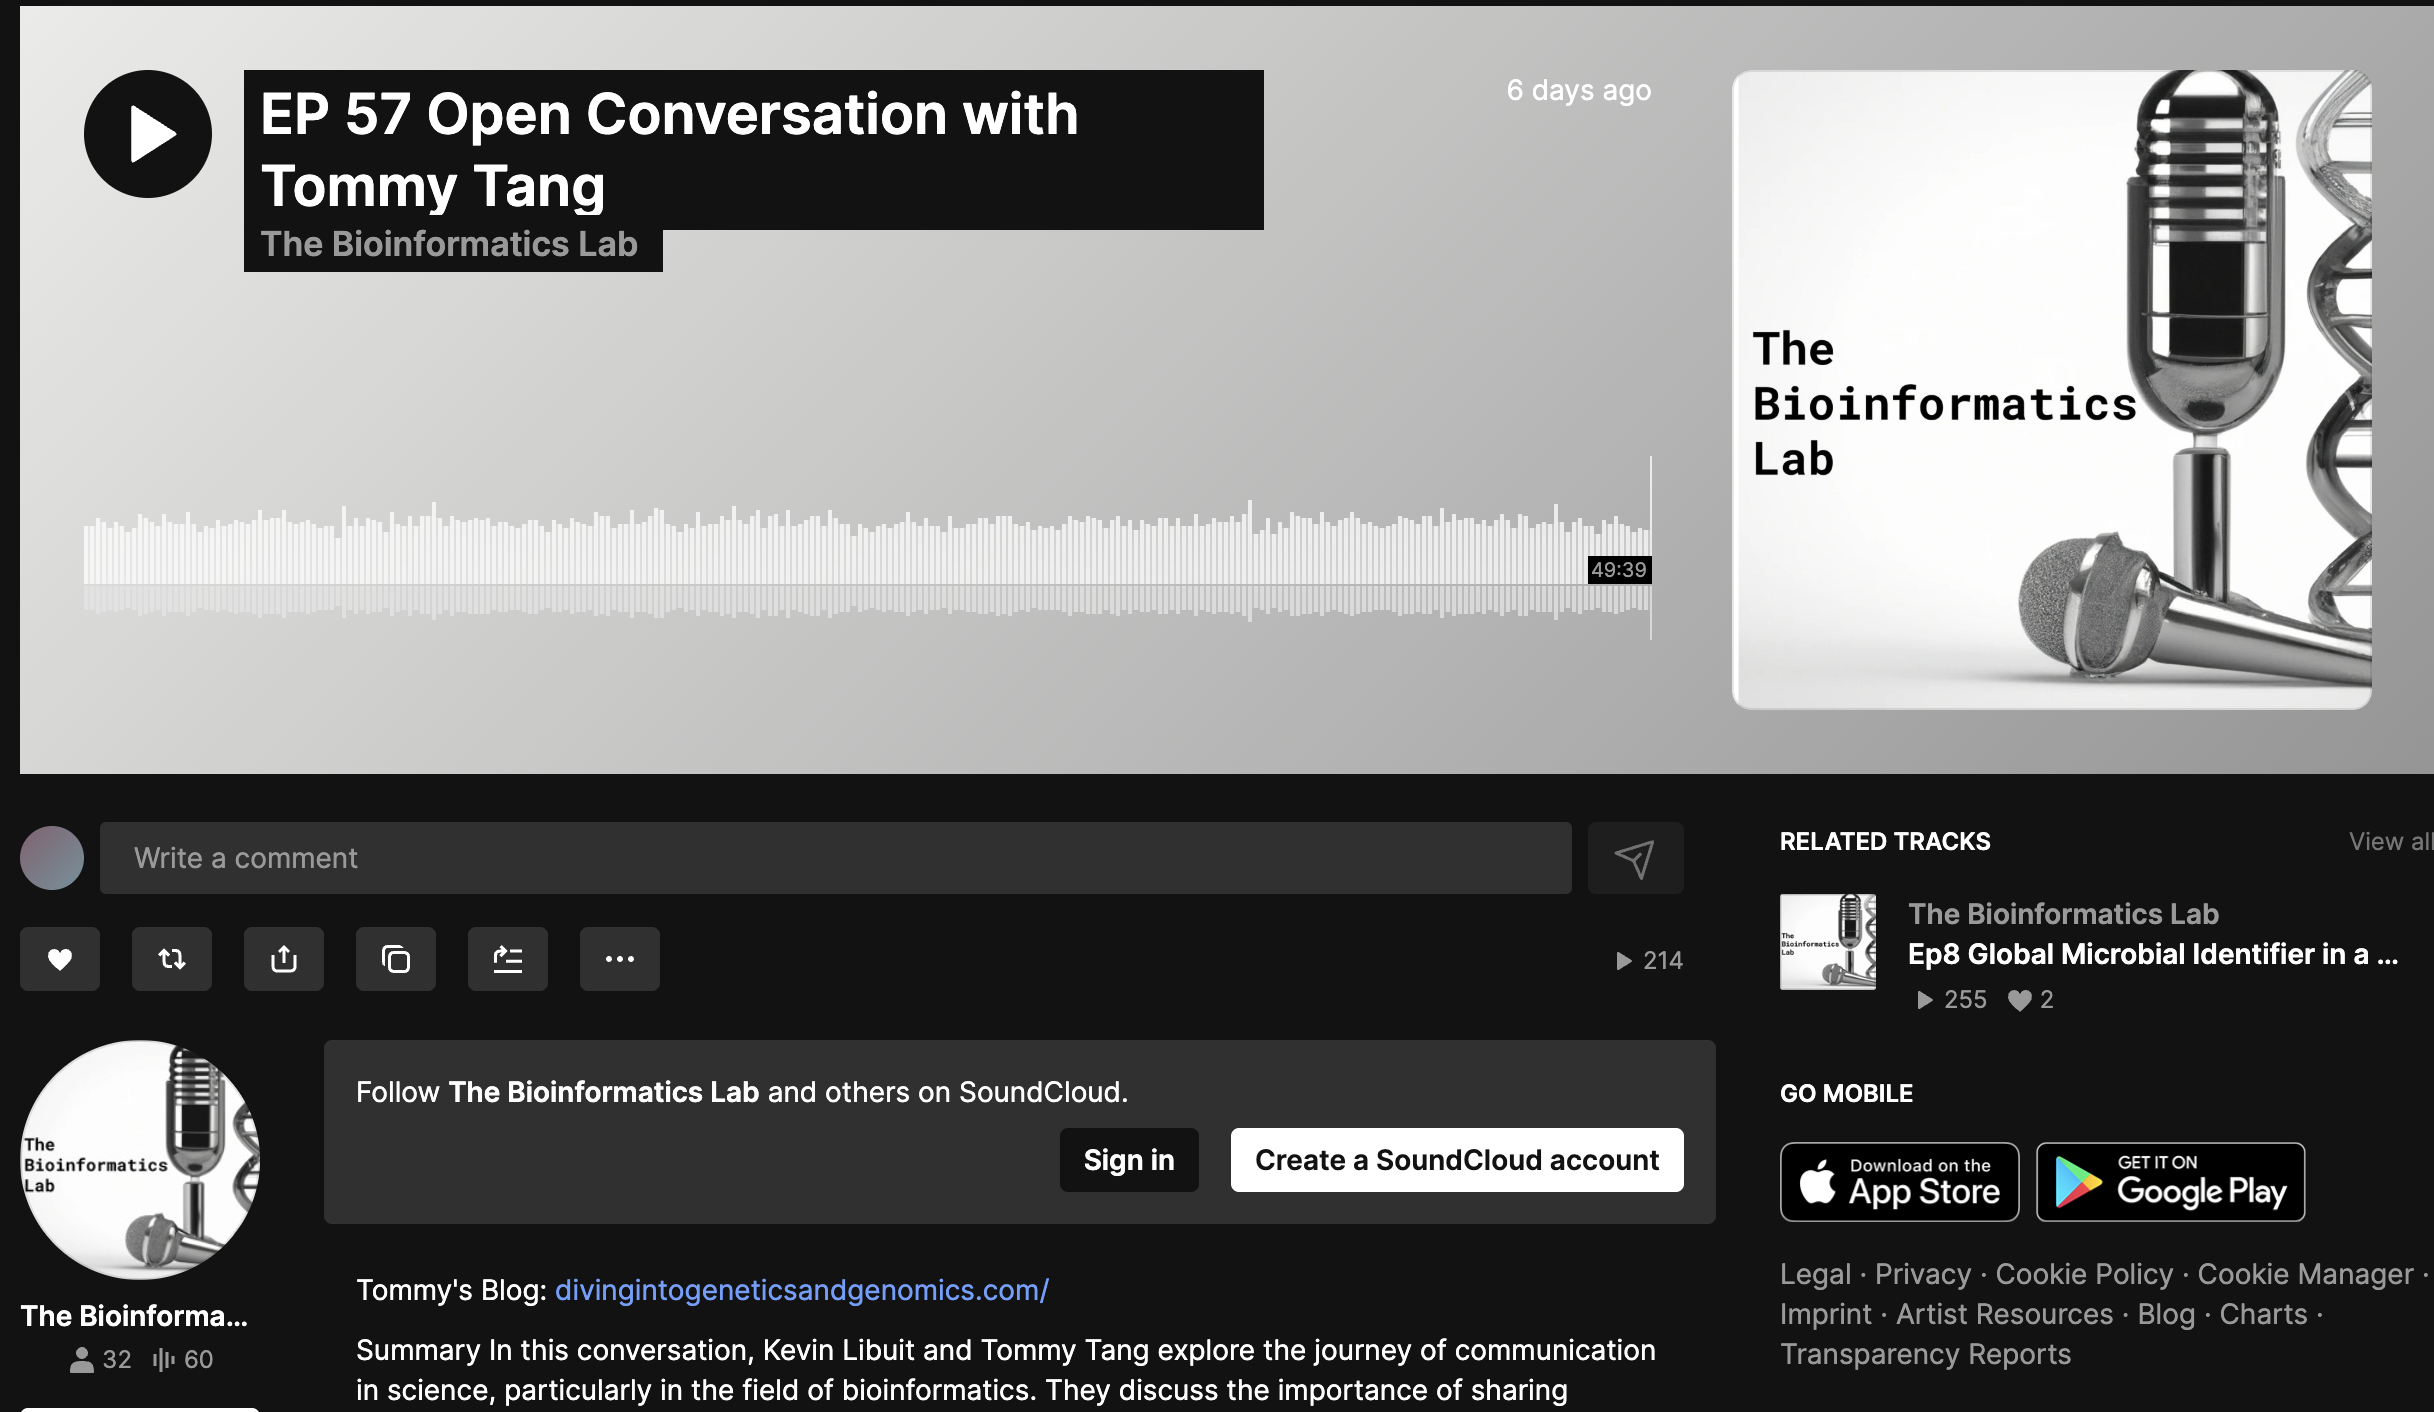Open the round Bioinformatics Lab profile picture
Viewport: 2434px width, 1412px height.
(140, 1160)
